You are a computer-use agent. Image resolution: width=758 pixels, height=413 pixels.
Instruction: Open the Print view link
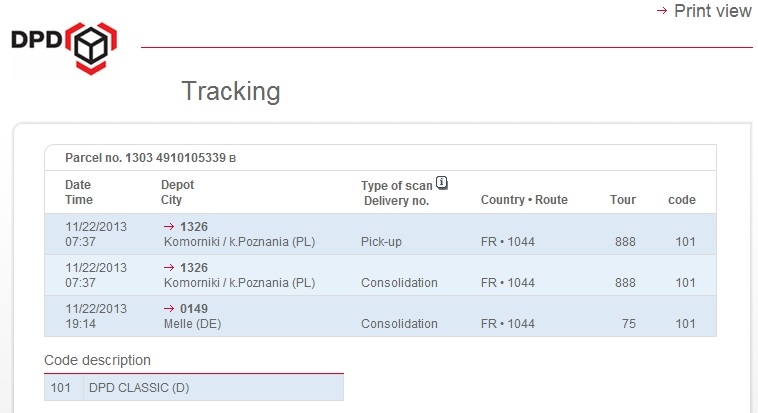point(713,11)
